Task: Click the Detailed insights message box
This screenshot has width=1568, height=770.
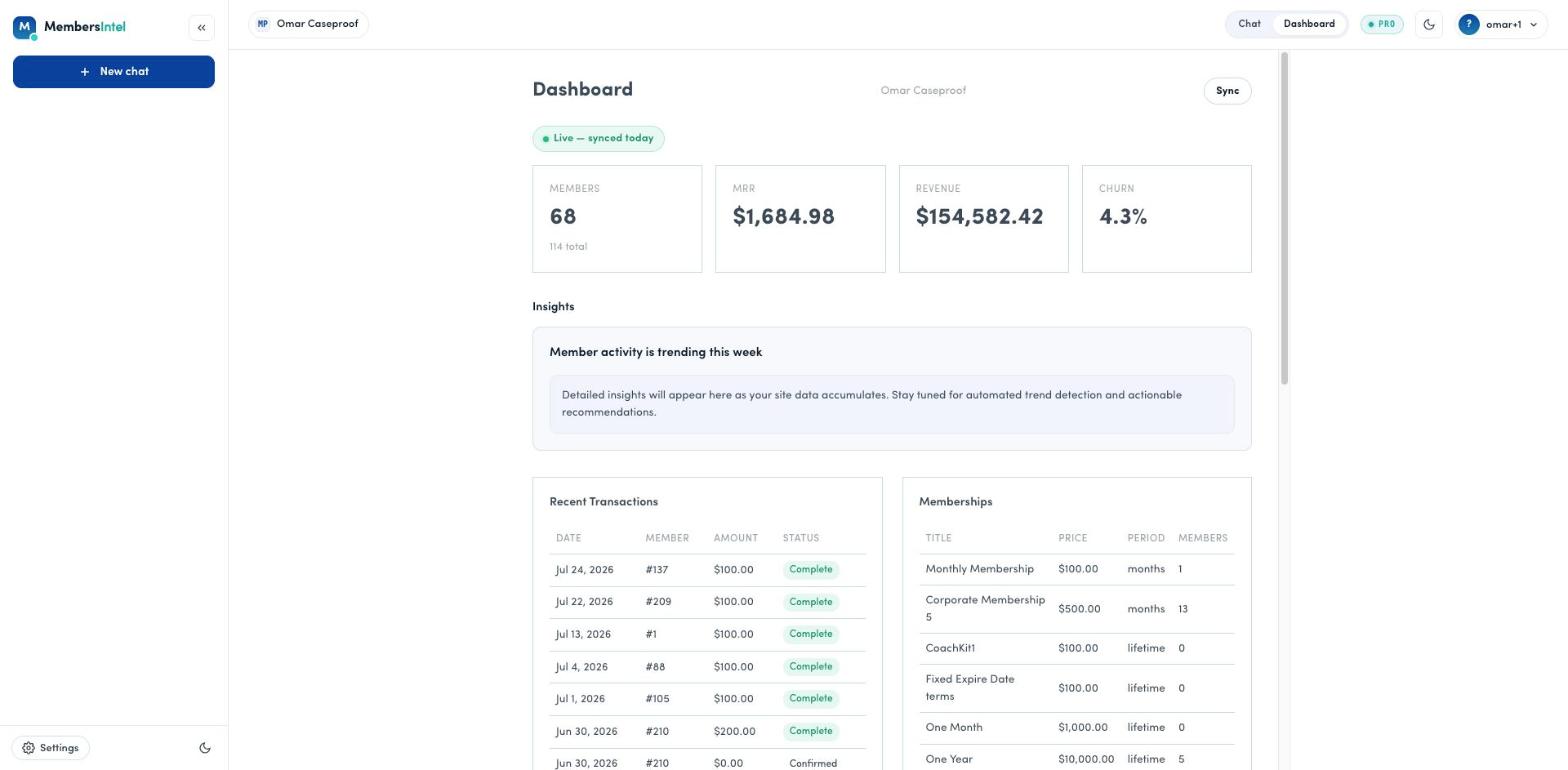Action: pyautogui.click(x=892, y=405)
